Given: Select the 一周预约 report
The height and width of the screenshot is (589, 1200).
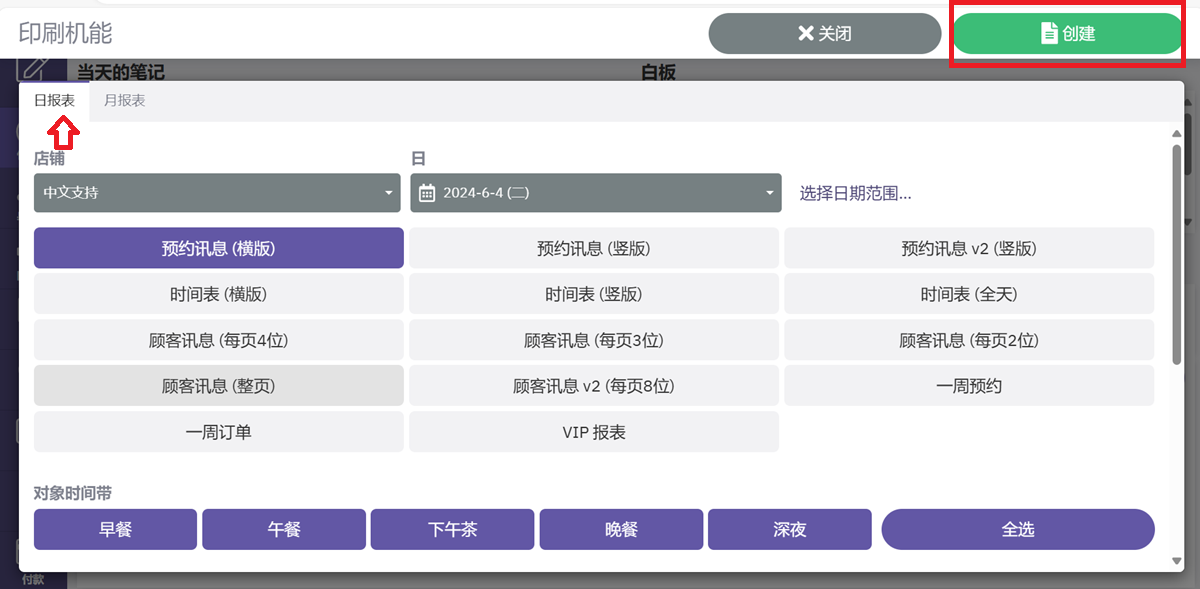Looking at the screenshot, I should [969, 386].
